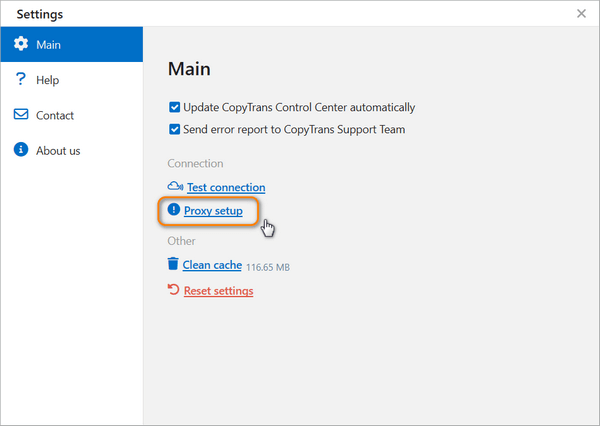The width and height of the screenshot is (600, 426).
Task: Open the Proxy setup link
Action: 213,211
